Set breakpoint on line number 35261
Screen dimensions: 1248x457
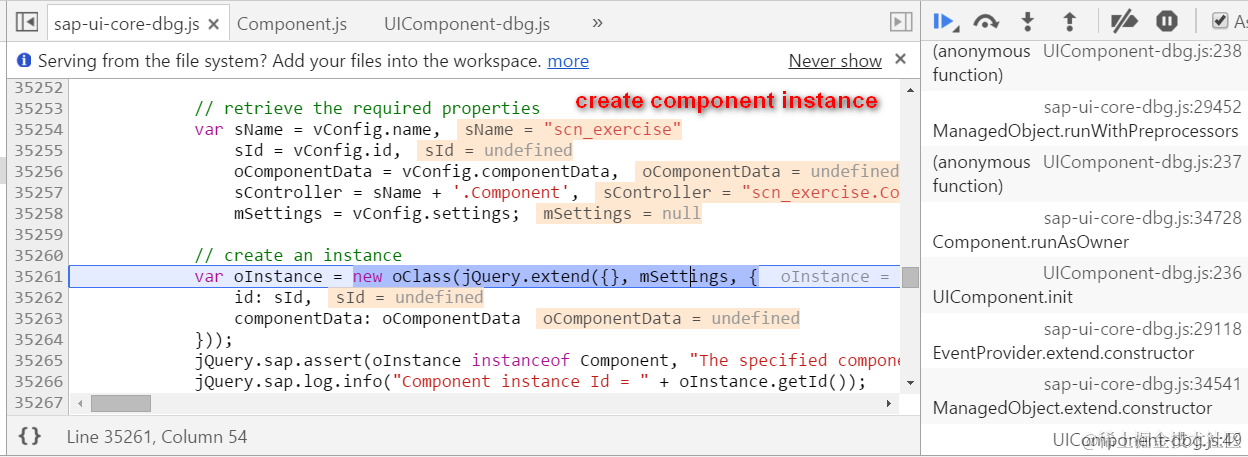coord(40,276)
